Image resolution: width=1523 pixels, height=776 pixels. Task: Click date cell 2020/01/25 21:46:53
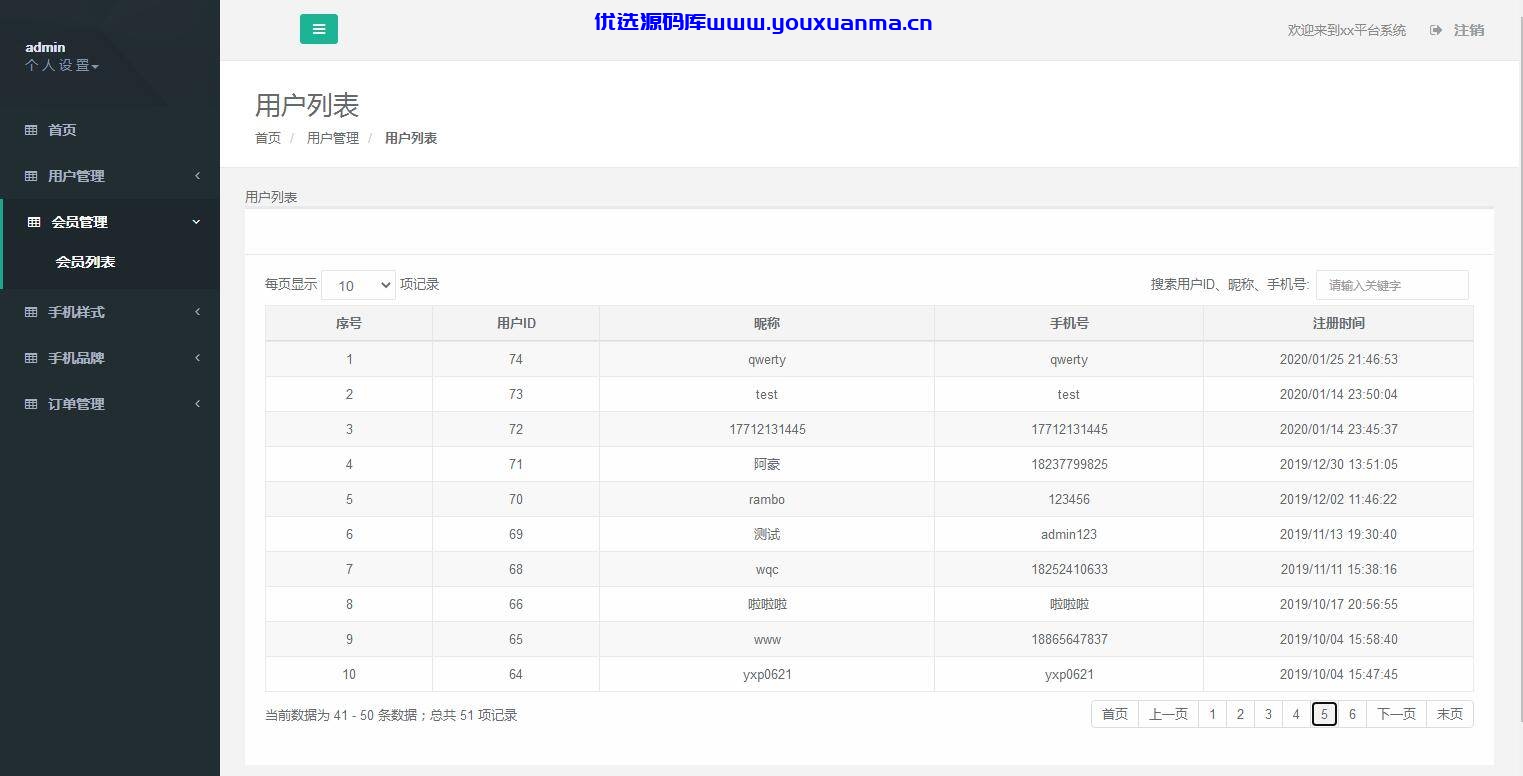click(x=1339, y=359)
